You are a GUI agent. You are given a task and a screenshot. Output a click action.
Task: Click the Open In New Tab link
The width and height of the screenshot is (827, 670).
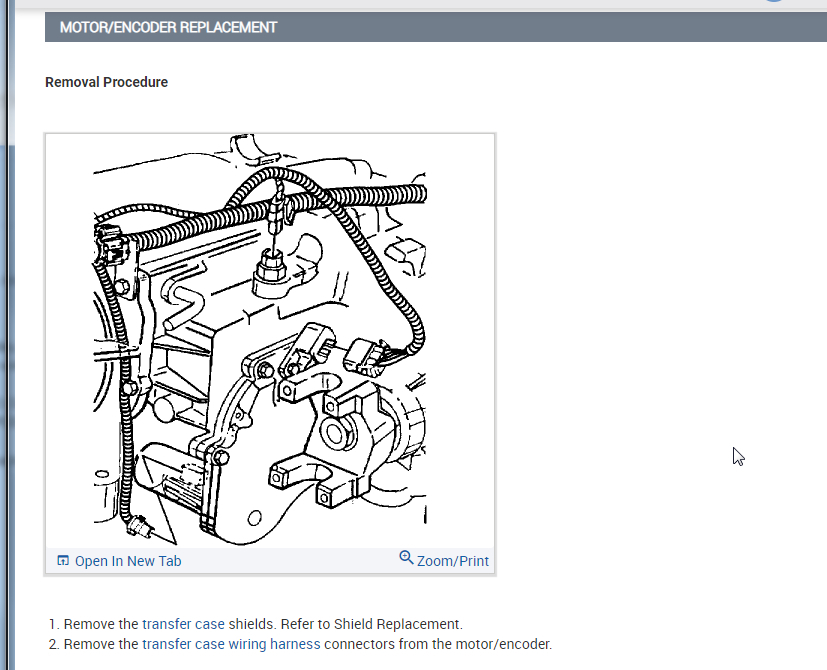point(128,561)
